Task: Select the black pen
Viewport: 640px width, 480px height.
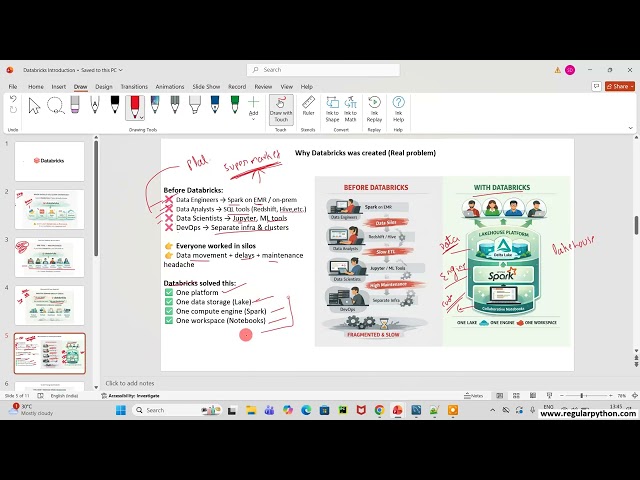Action: 115,104
